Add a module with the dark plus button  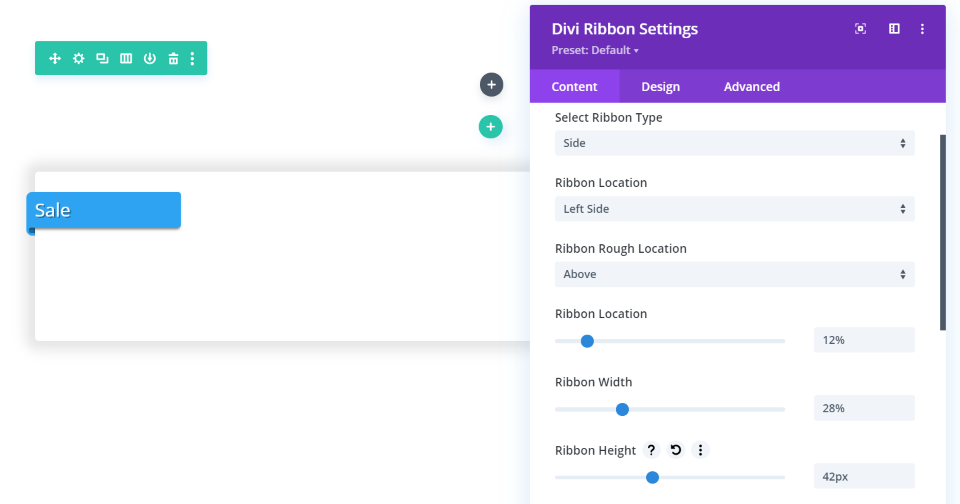[x=491, y=85]
